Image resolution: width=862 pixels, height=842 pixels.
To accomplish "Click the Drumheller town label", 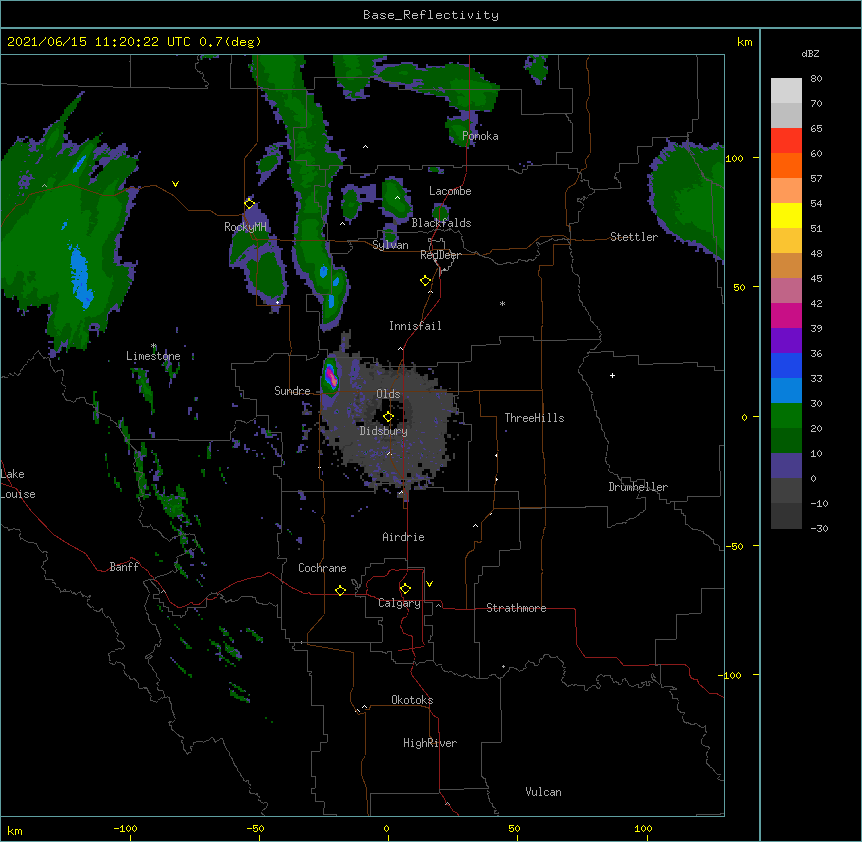I will click(638, 487).
